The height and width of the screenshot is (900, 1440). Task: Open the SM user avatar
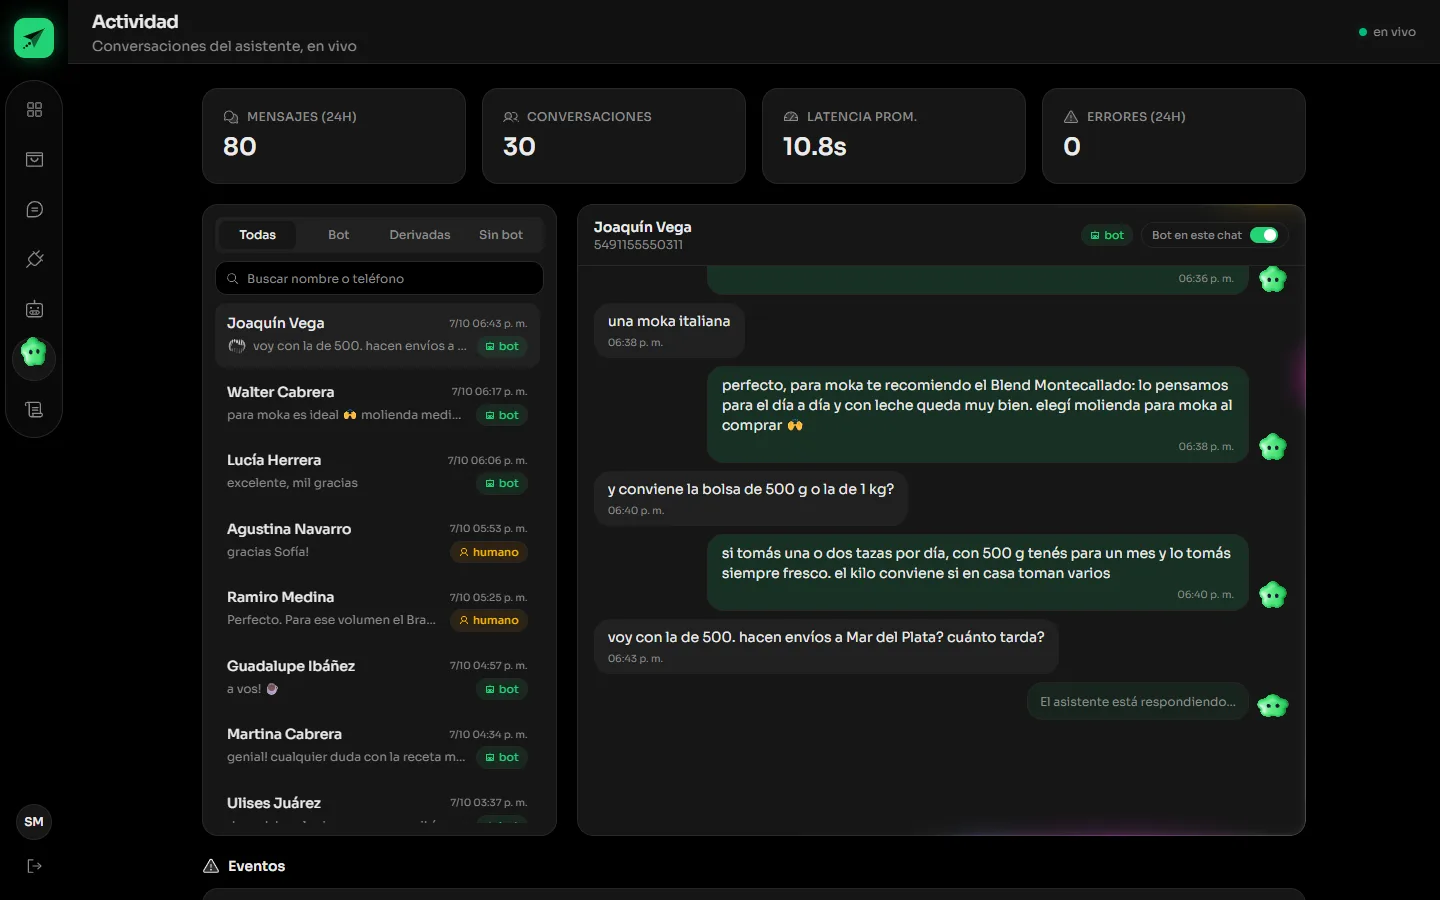coord(34,822)
